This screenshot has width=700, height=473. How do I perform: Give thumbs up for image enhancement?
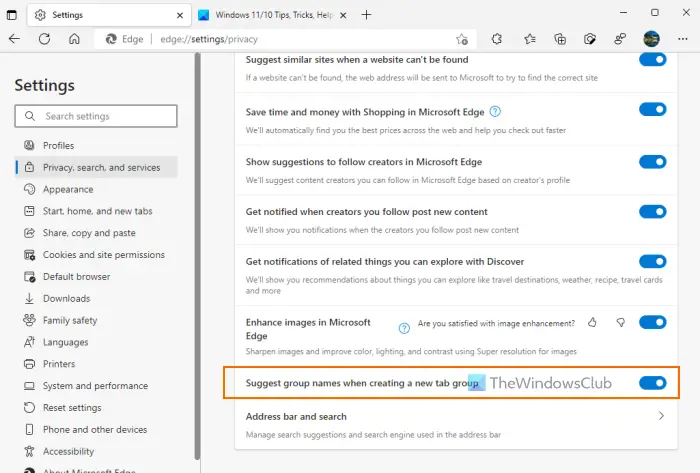point(592,322)
